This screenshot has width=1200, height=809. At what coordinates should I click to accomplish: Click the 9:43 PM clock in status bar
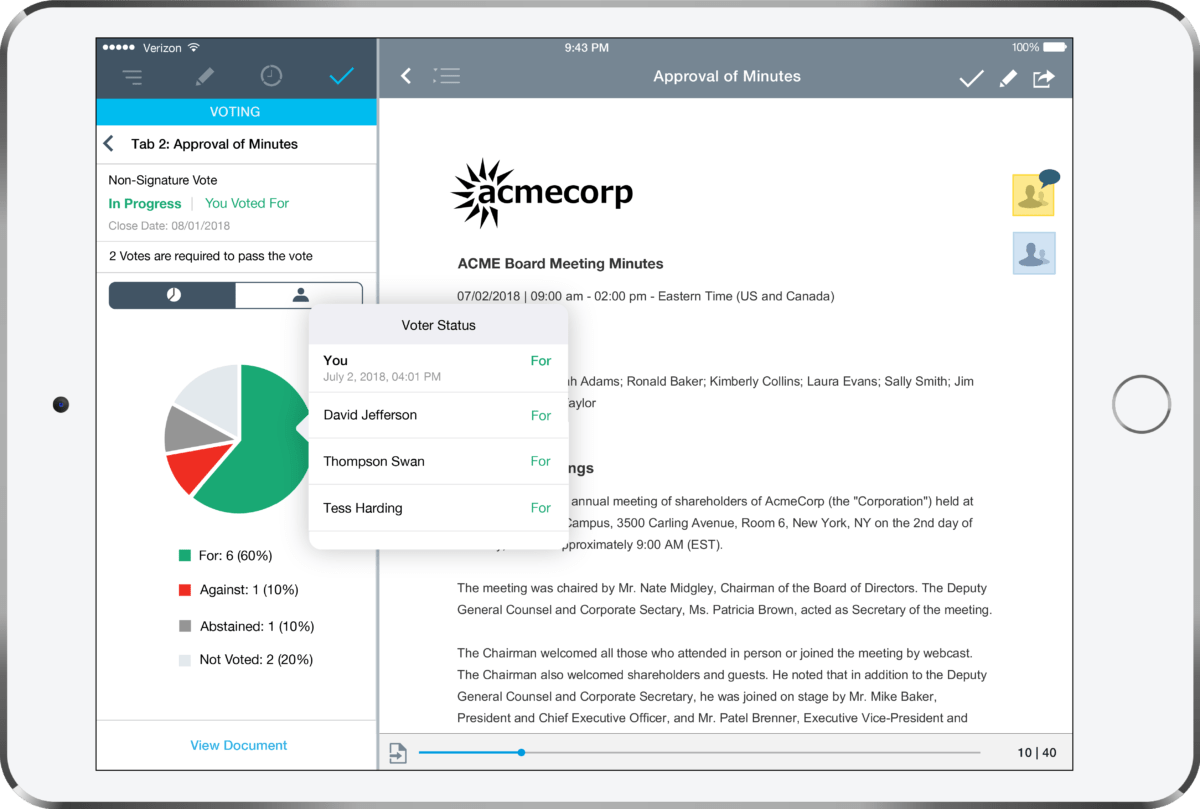pyautogui.click(x=587, y=47)
